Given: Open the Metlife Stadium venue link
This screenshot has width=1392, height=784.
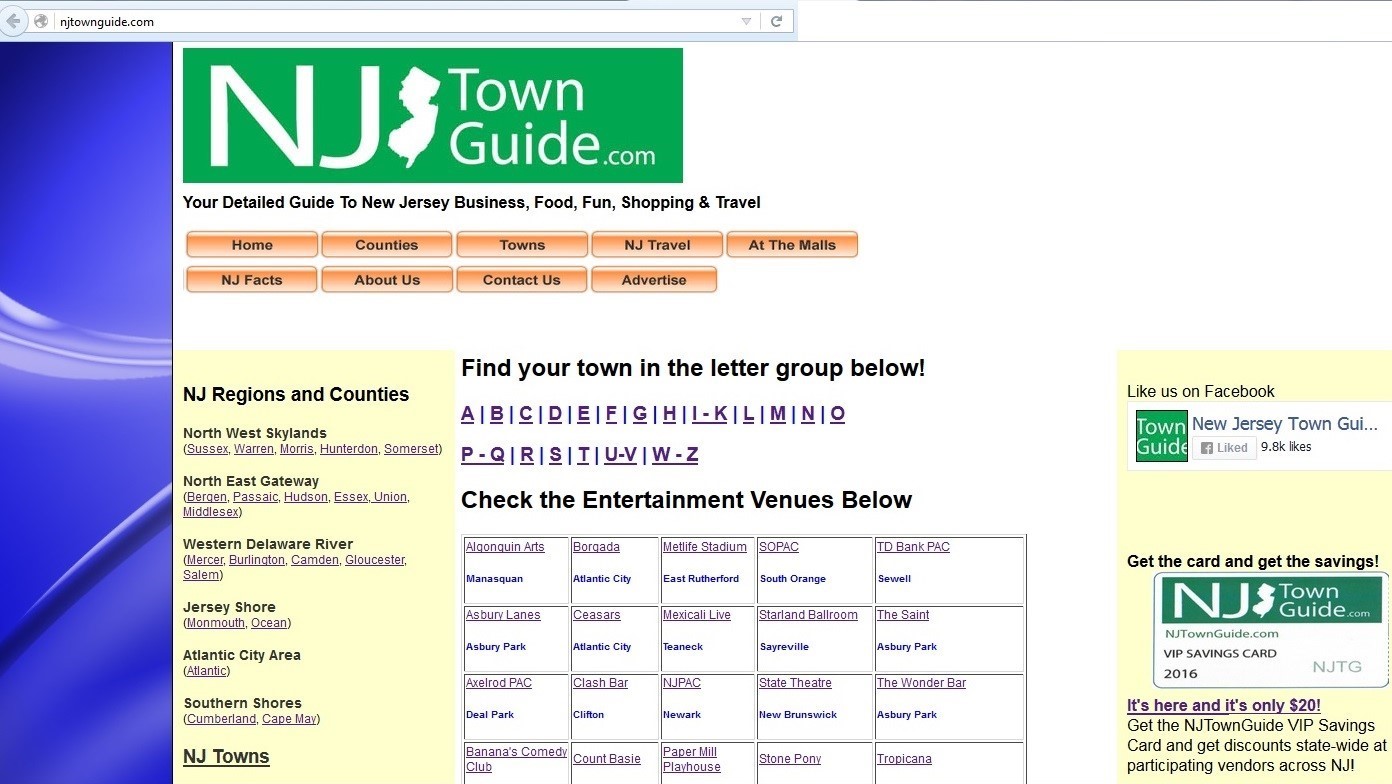Looking at the screenshot, I should point(705,547).
